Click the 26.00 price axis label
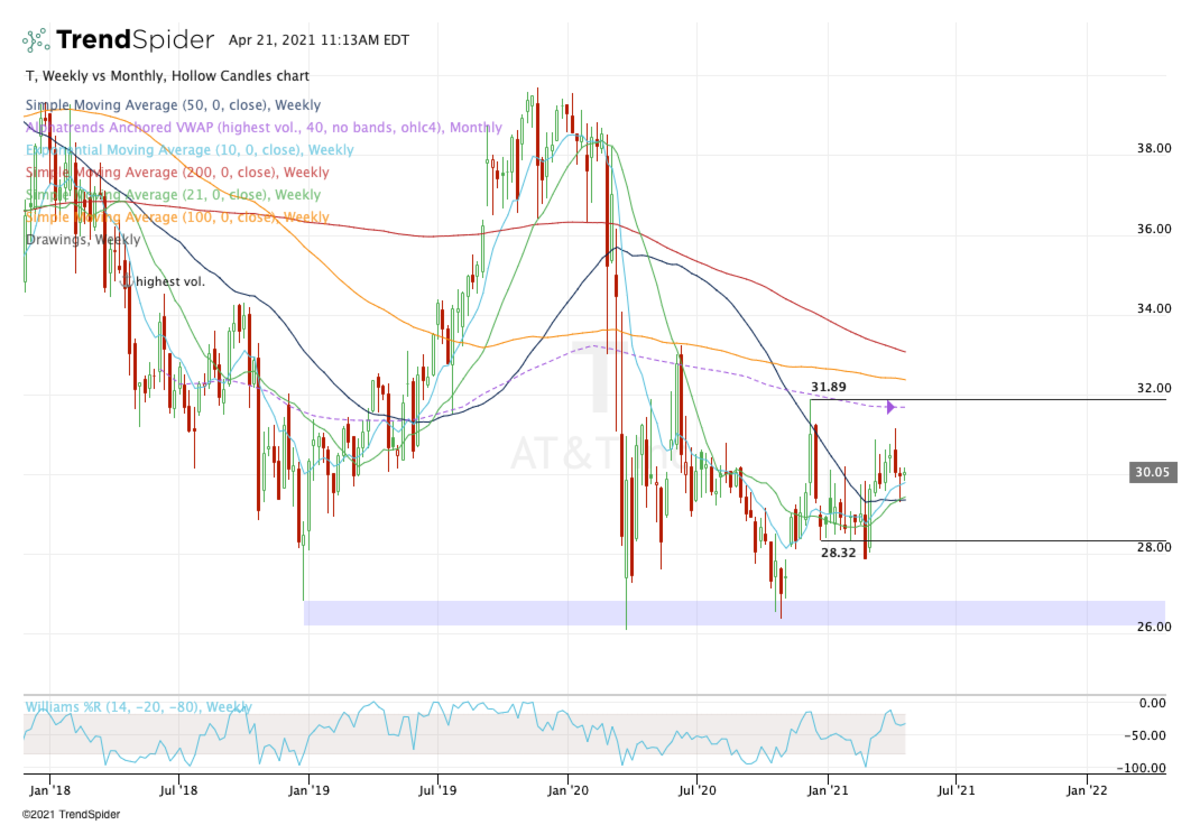Screen dimensions: 1200x825 [1154, 627]
